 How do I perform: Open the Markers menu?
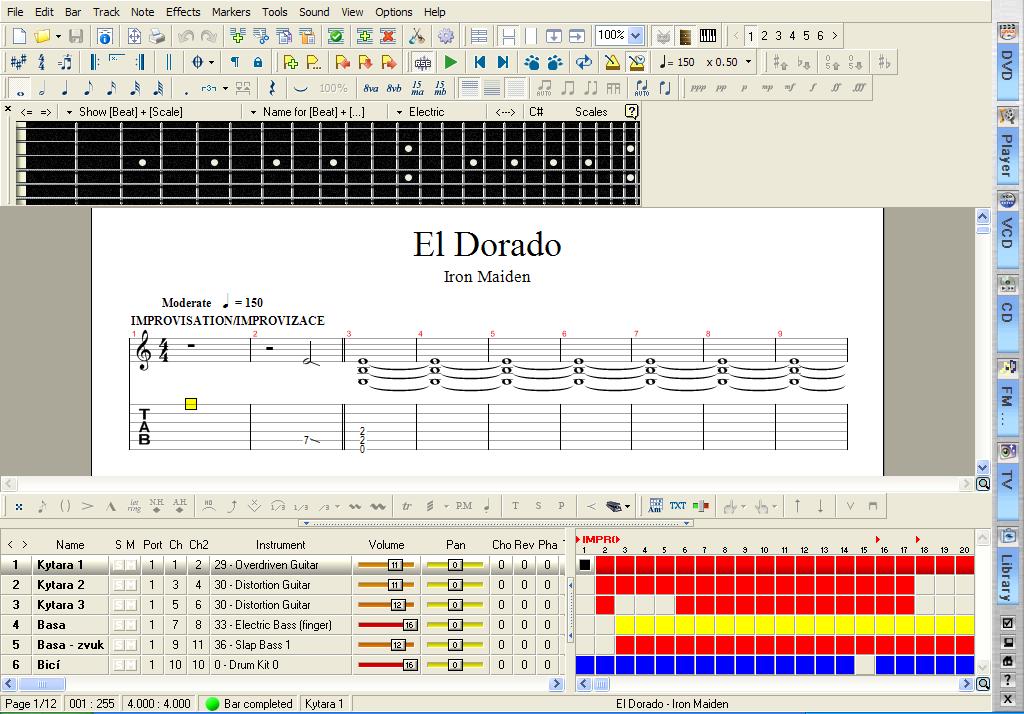click(x=231, y=12)
